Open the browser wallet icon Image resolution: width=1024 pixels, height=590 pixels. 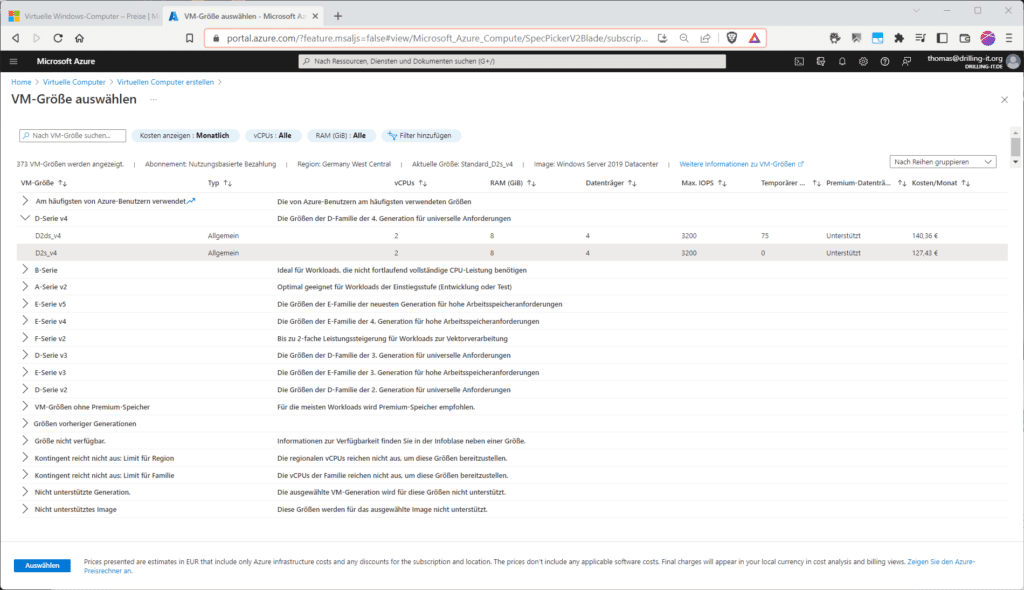(x=965, y=38)
